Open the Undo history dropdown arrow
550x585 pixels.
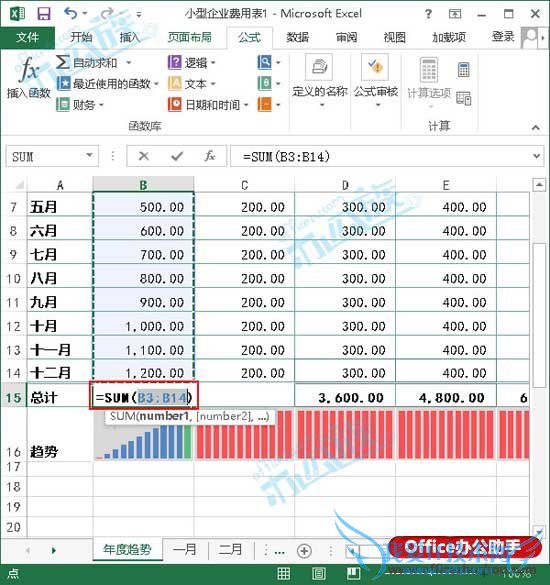[85, 14]
